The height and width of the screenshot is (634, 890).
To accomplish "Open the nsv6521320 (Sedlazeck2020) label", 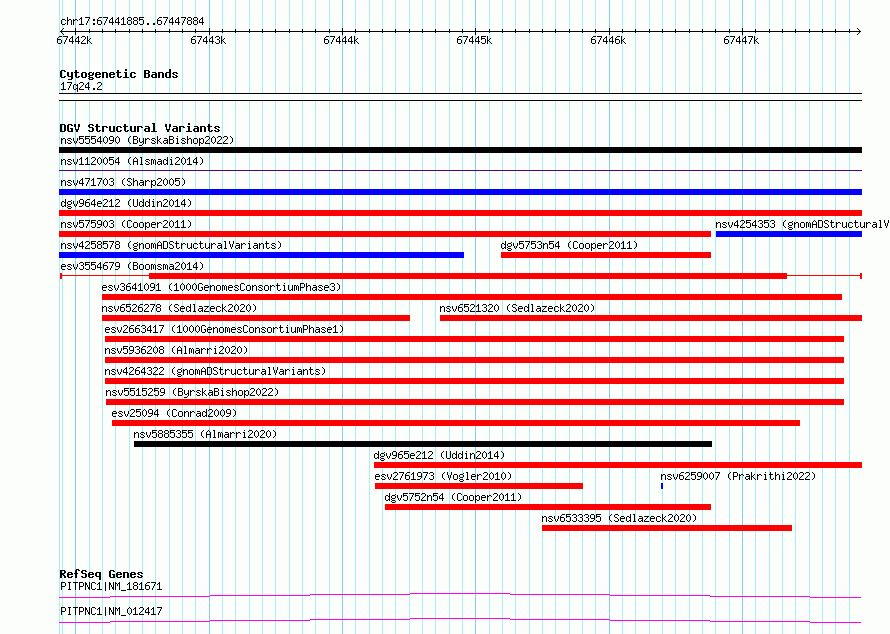I will [x=517, y=308].
